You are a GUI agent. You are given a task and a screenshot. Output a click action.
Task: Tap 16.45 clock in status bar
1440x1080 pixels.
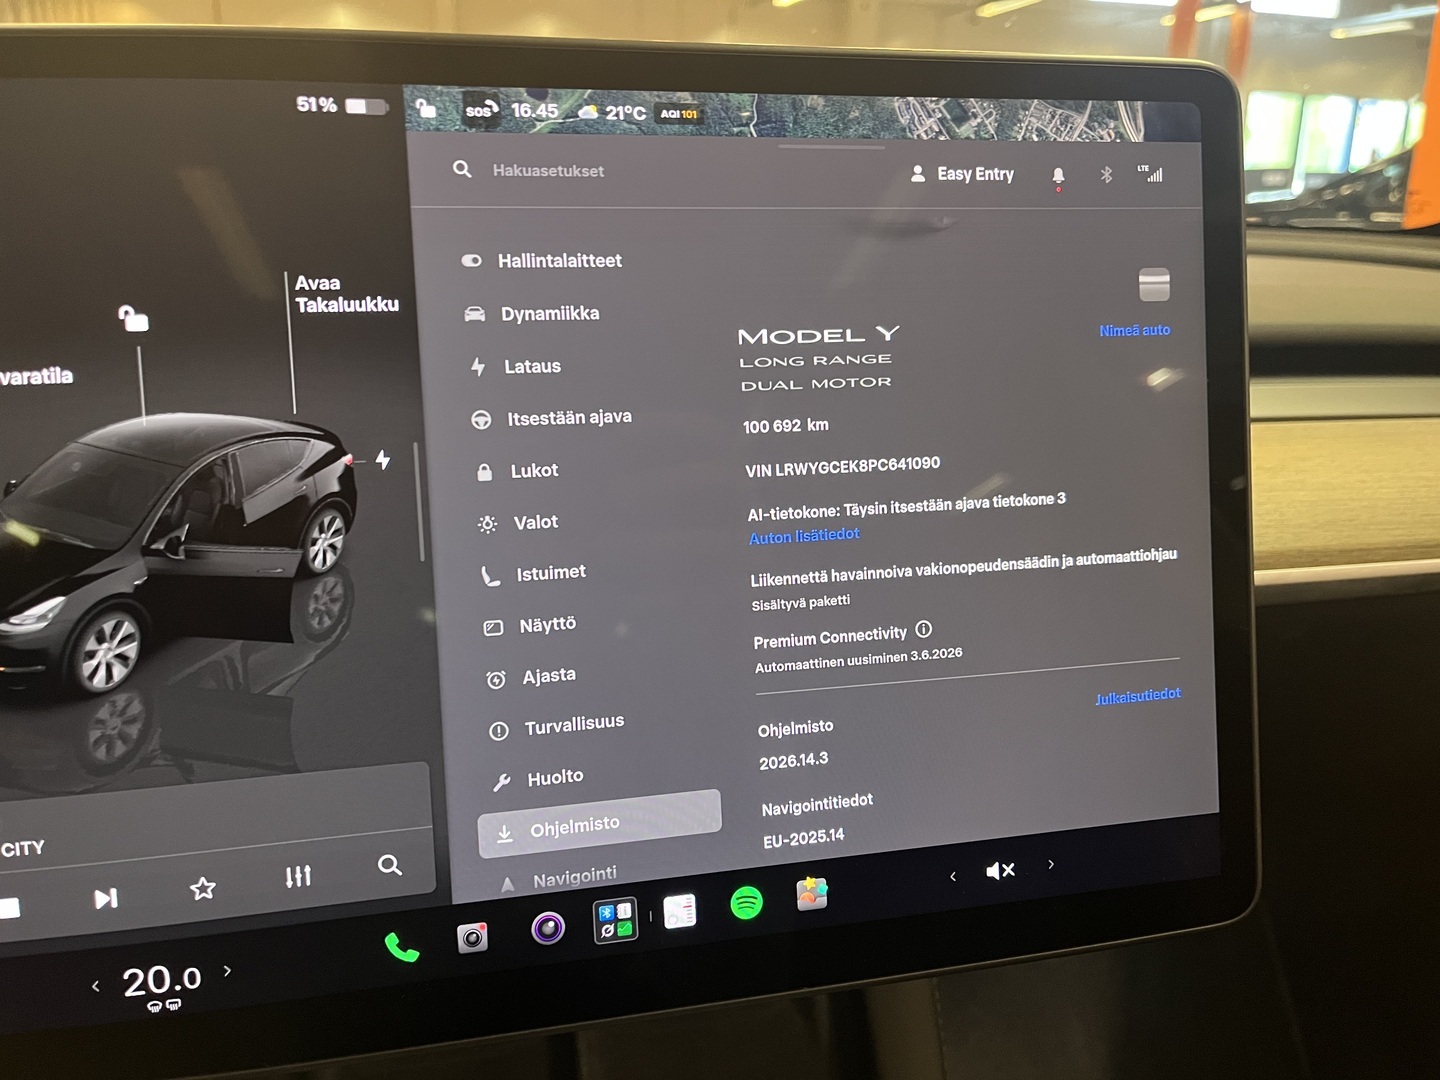coord(535,110)
